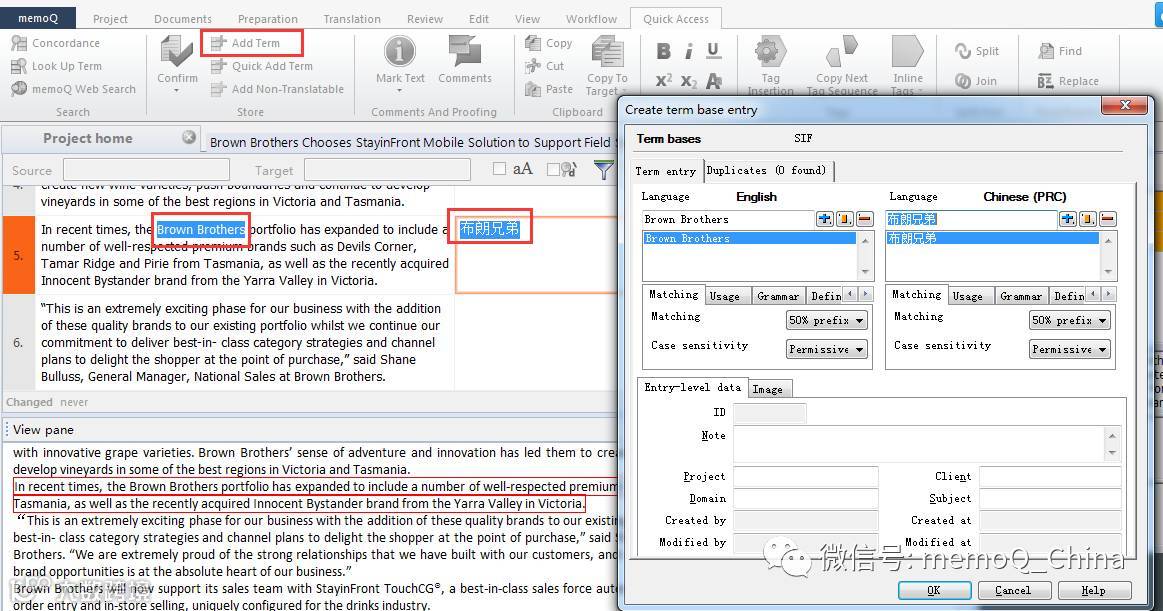Open the English Grammar tab
The width and height of the screenshot is (1163, 611).
pyautogui.click(x=778, y=296)
